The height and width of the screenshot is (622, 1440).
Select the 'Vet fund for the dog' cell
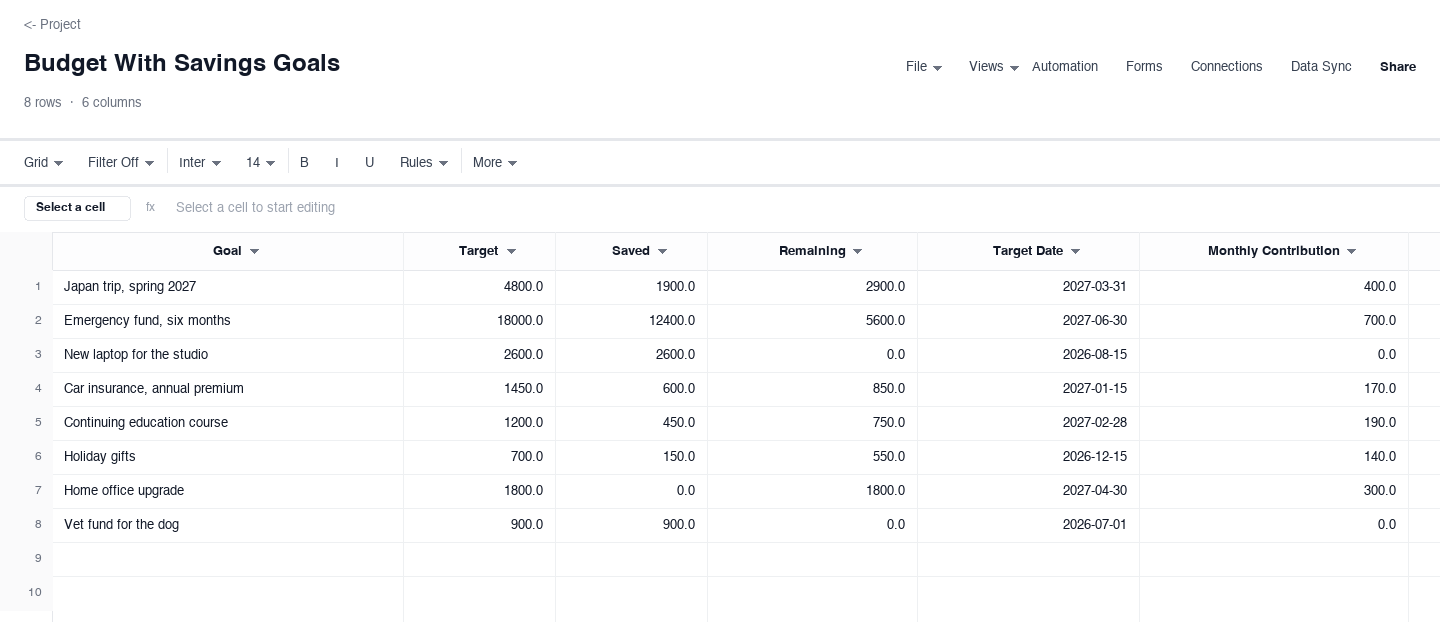click(228, 525)
